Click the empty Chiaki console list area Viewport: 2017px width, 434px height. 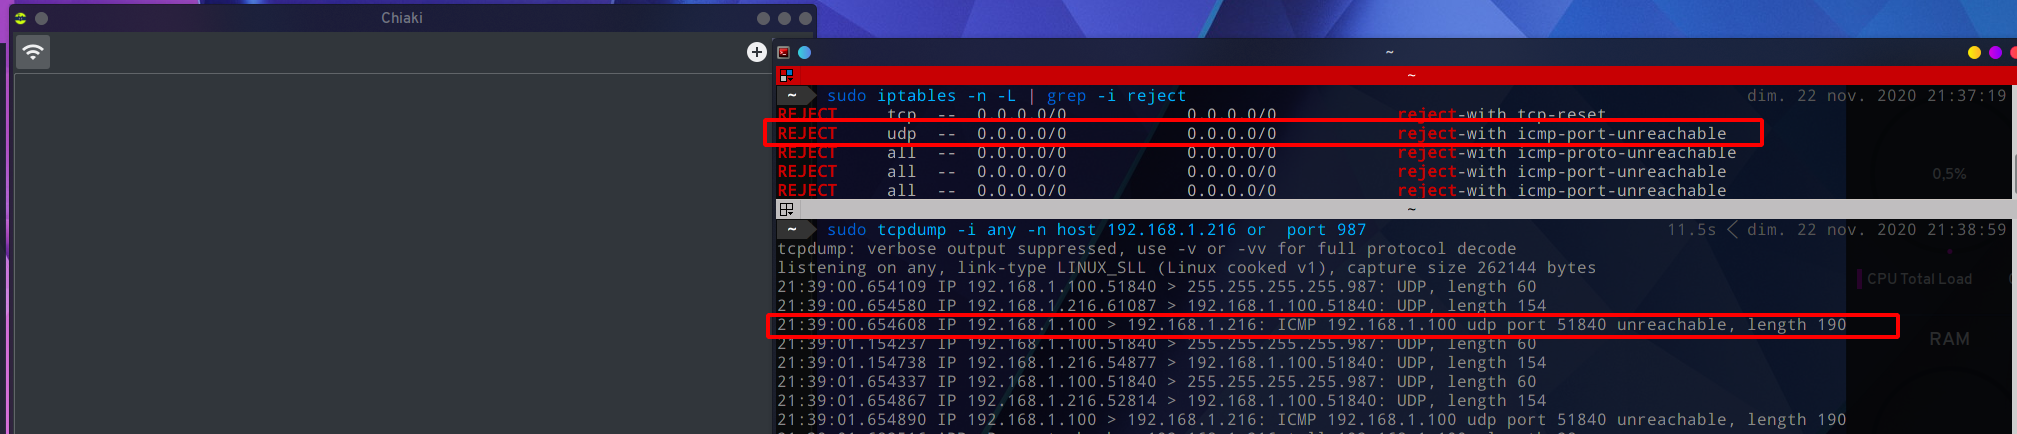pyautogui.click(x=392, y=253)
